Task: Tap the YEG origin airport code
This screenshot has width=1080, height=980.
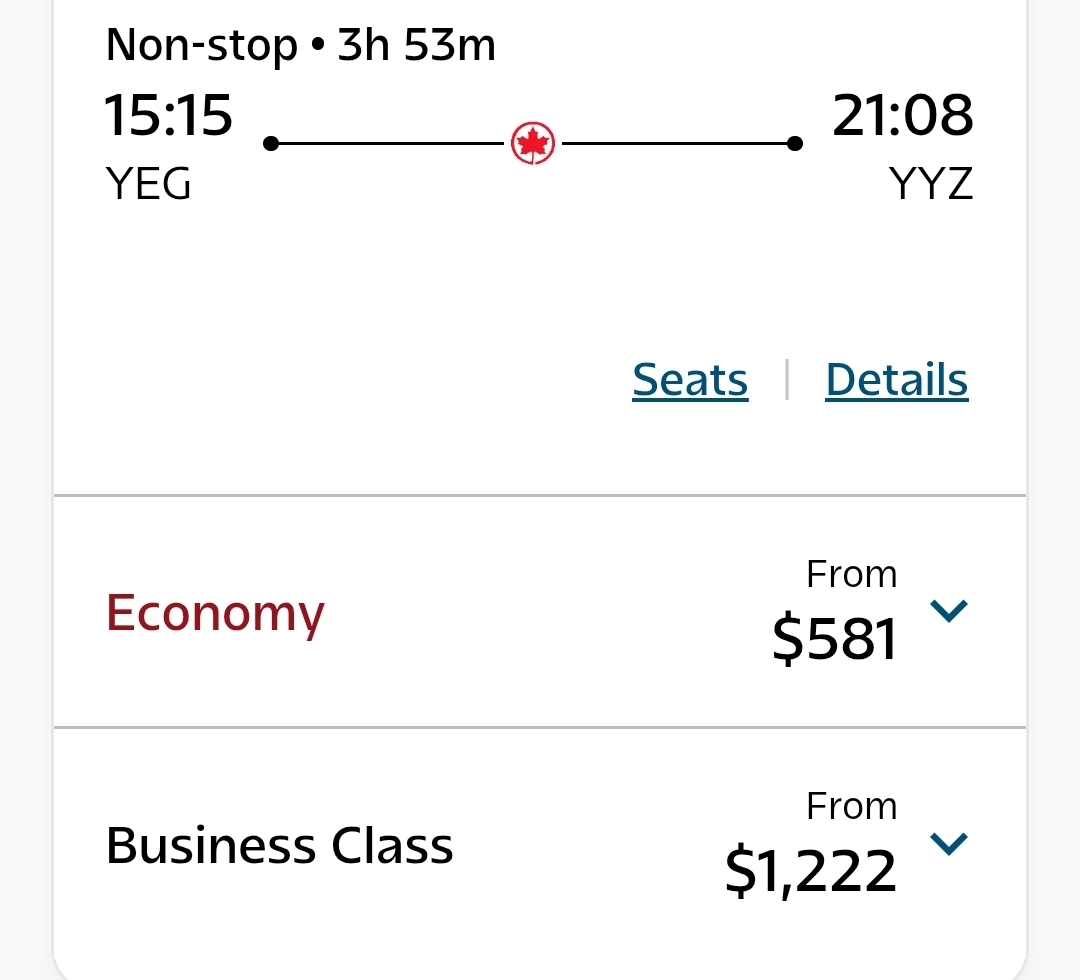Action: pos(148,184)
